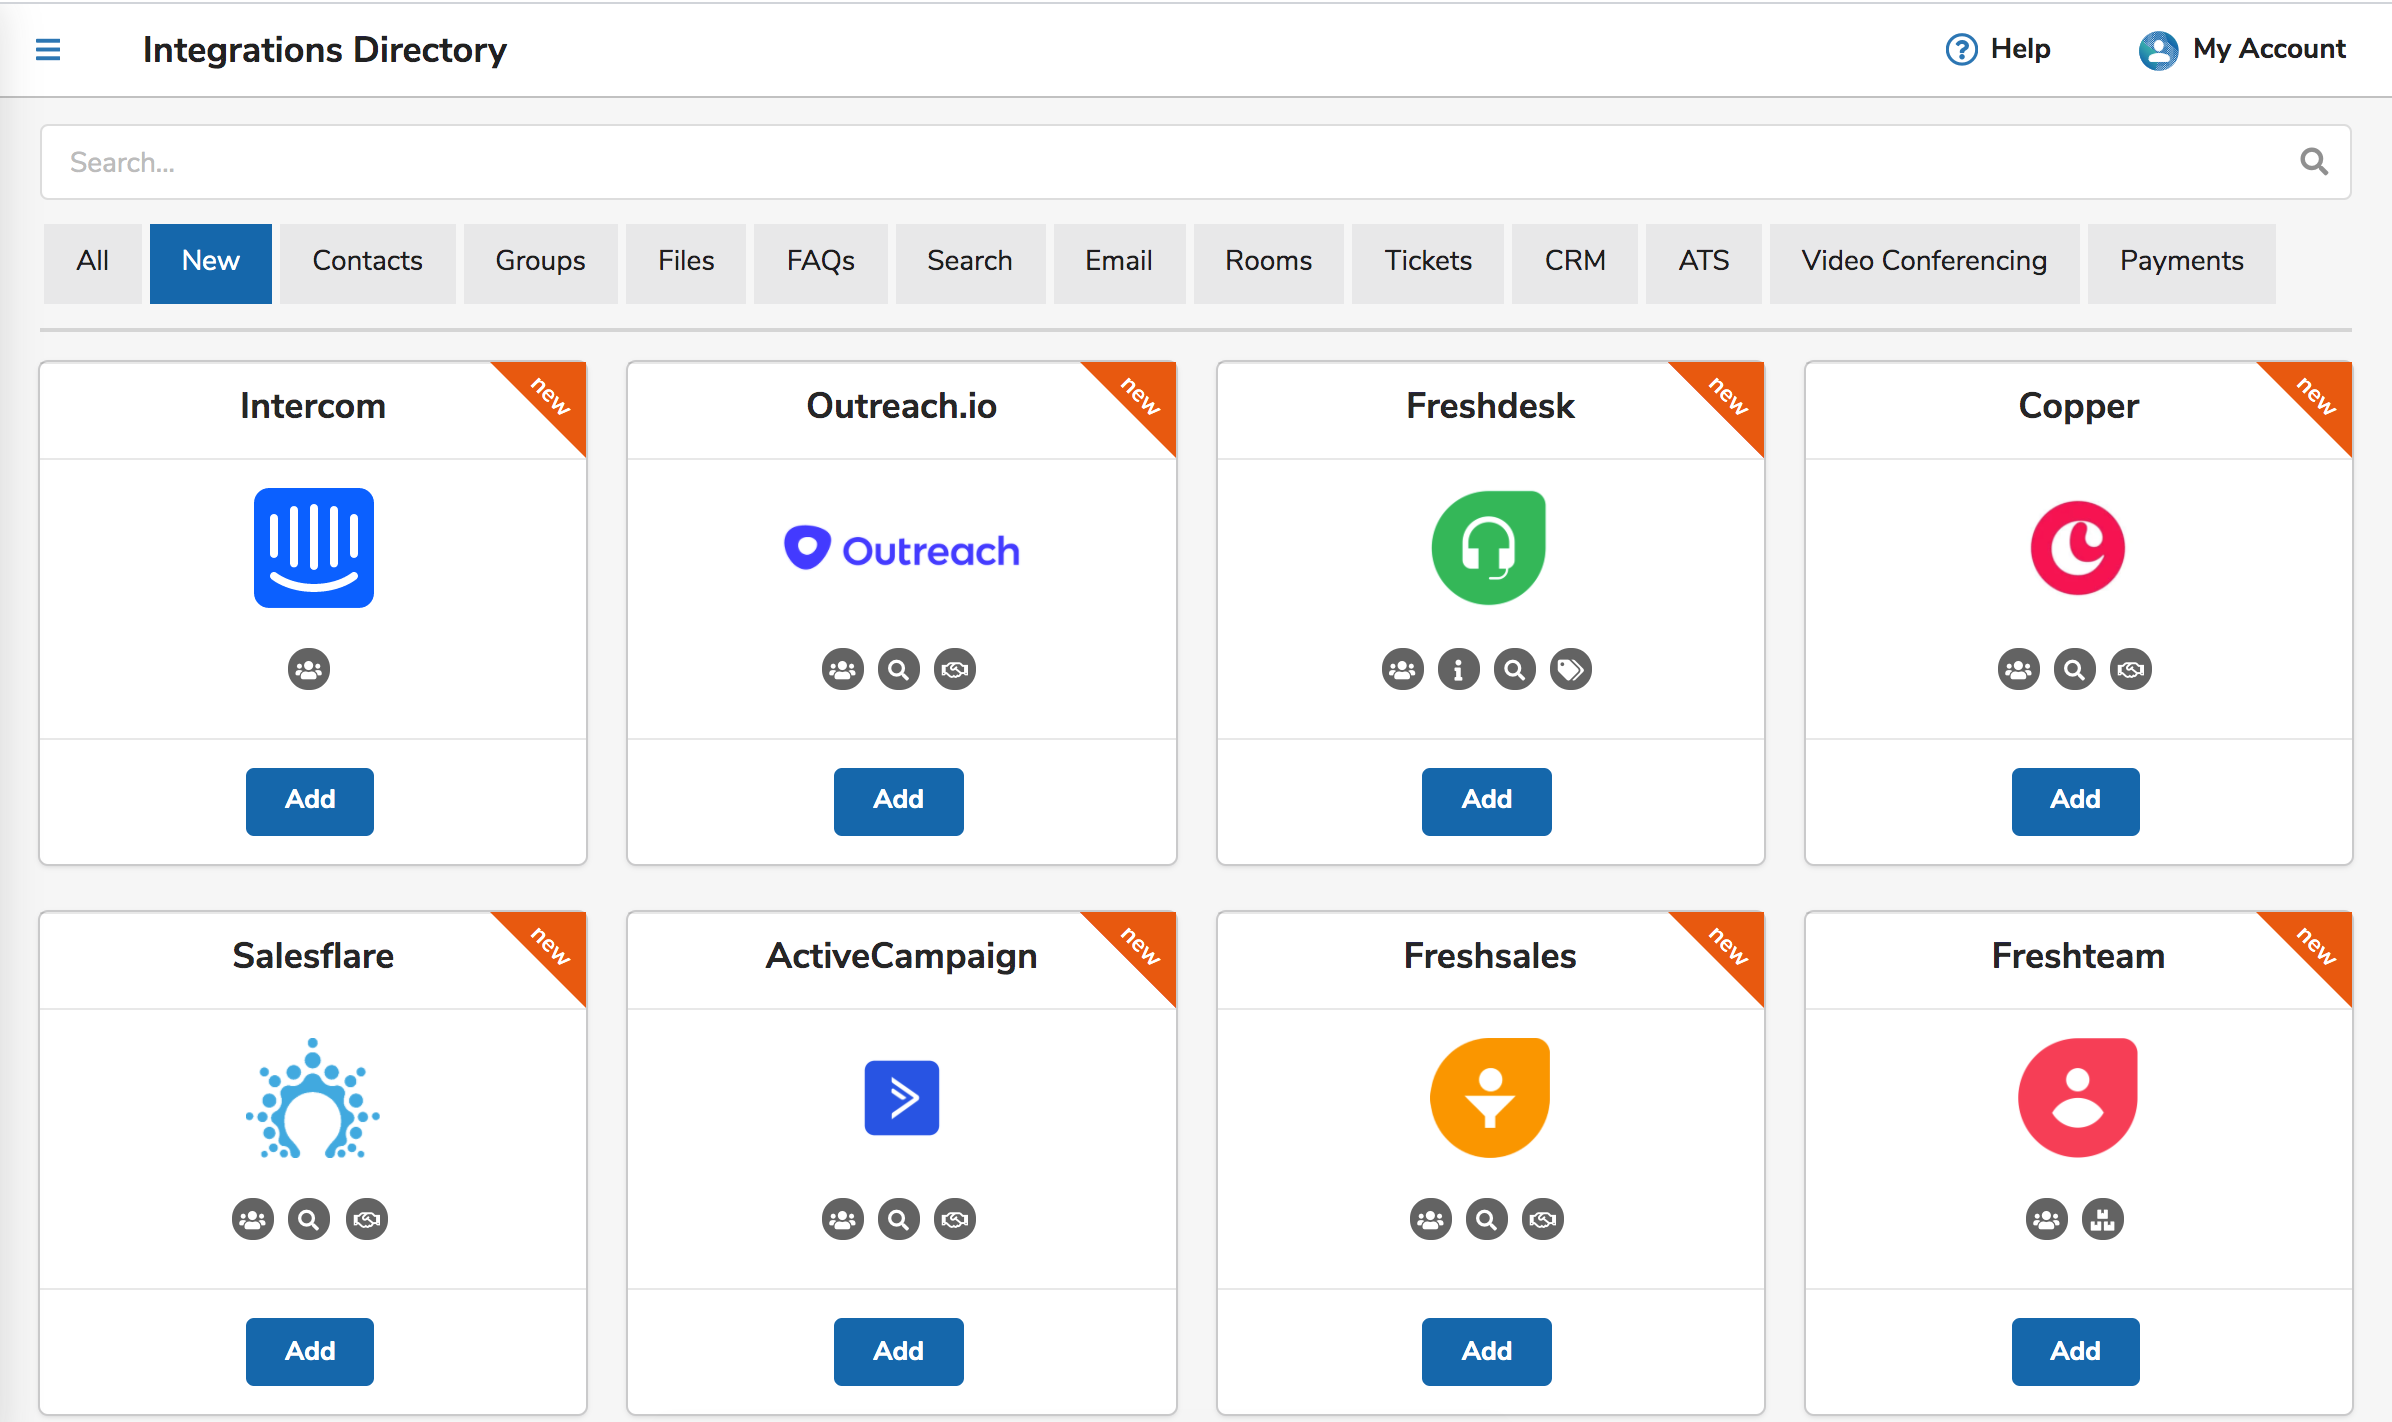Add the Freshsales integration
Screen dimensions: 2392x1422
pos(1487,1351)
